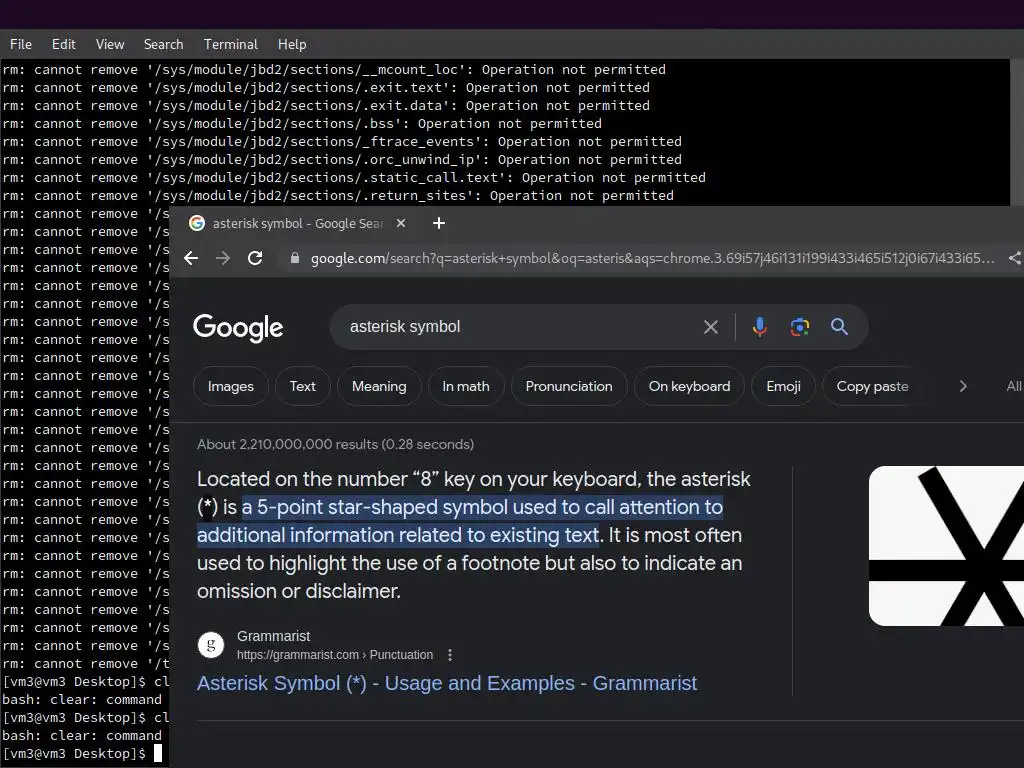Select the On keyboard filter chip

pyautogui.click(x=689, y=387)
